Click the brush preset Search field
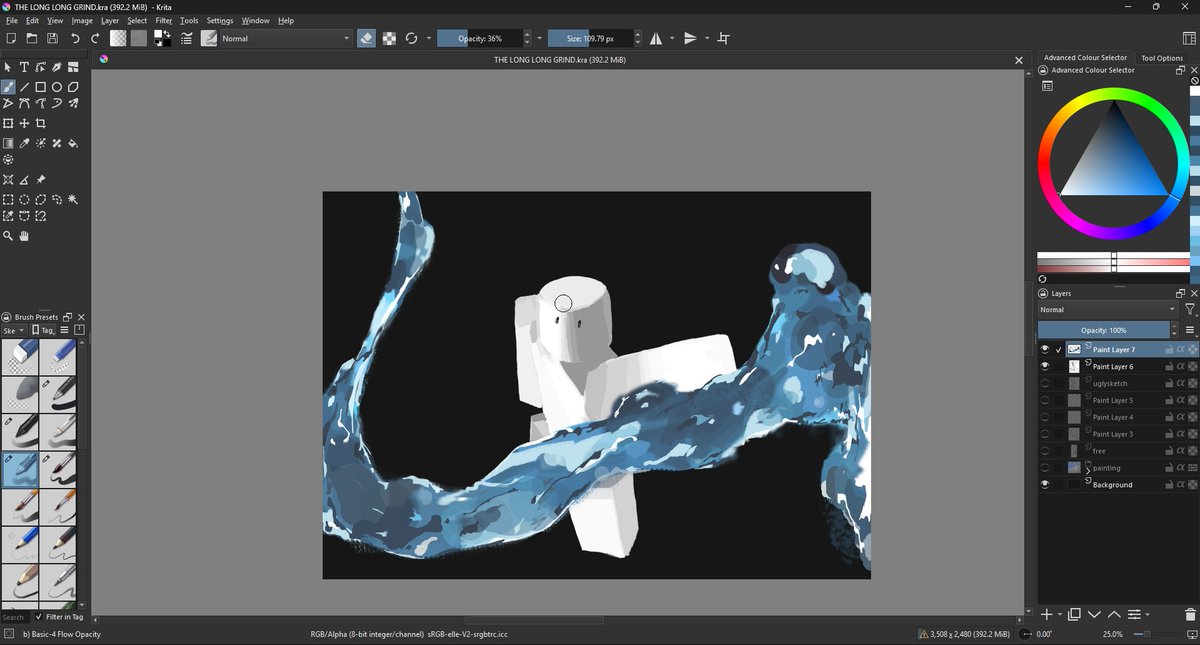Viewport: 1200px width, 645px height. (x=14, y=617)
